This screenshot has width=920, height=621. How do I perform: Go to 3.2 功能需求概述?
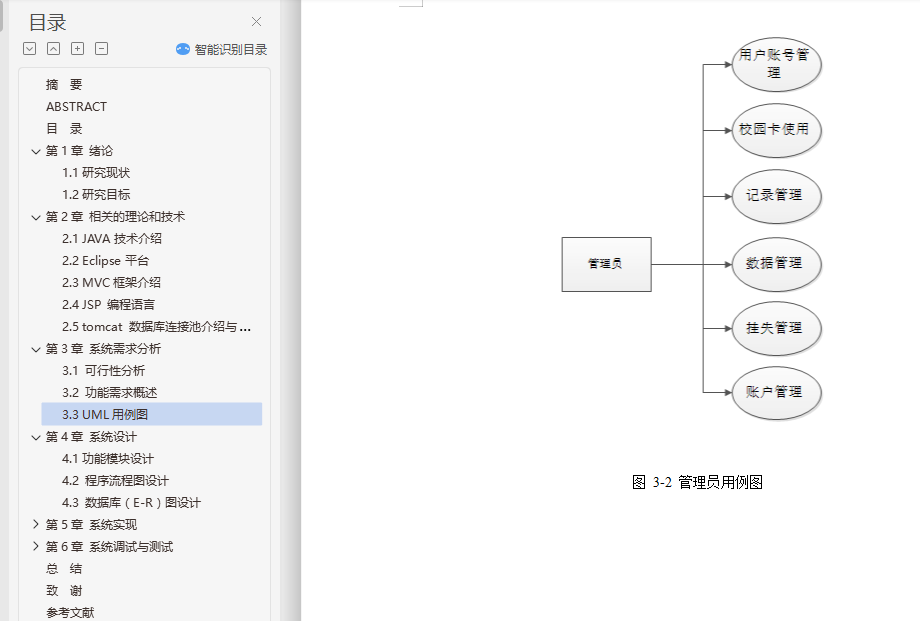[109, 393]
